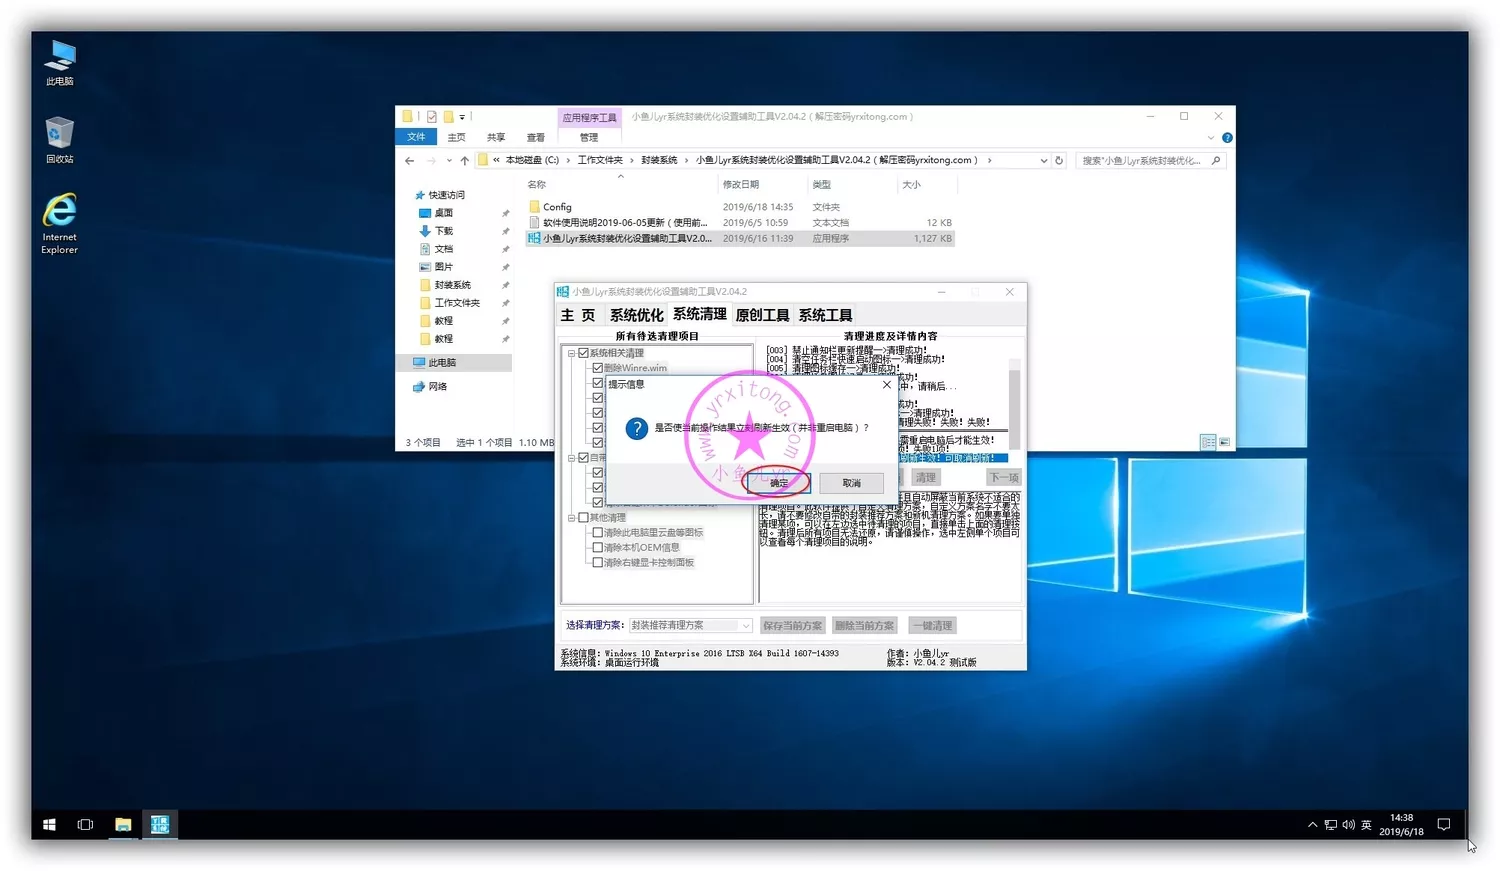Expand breadcrumb arrow after 封装系统

(687, 160)
